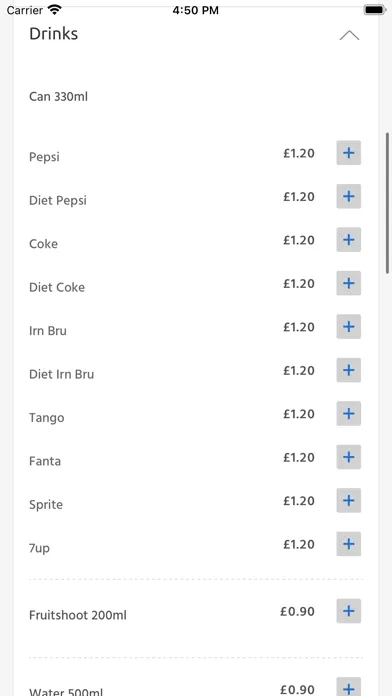Add Pepsi with the plus icon
The height and width of the screenshot is (696, 392).
(x=348, y=153)
